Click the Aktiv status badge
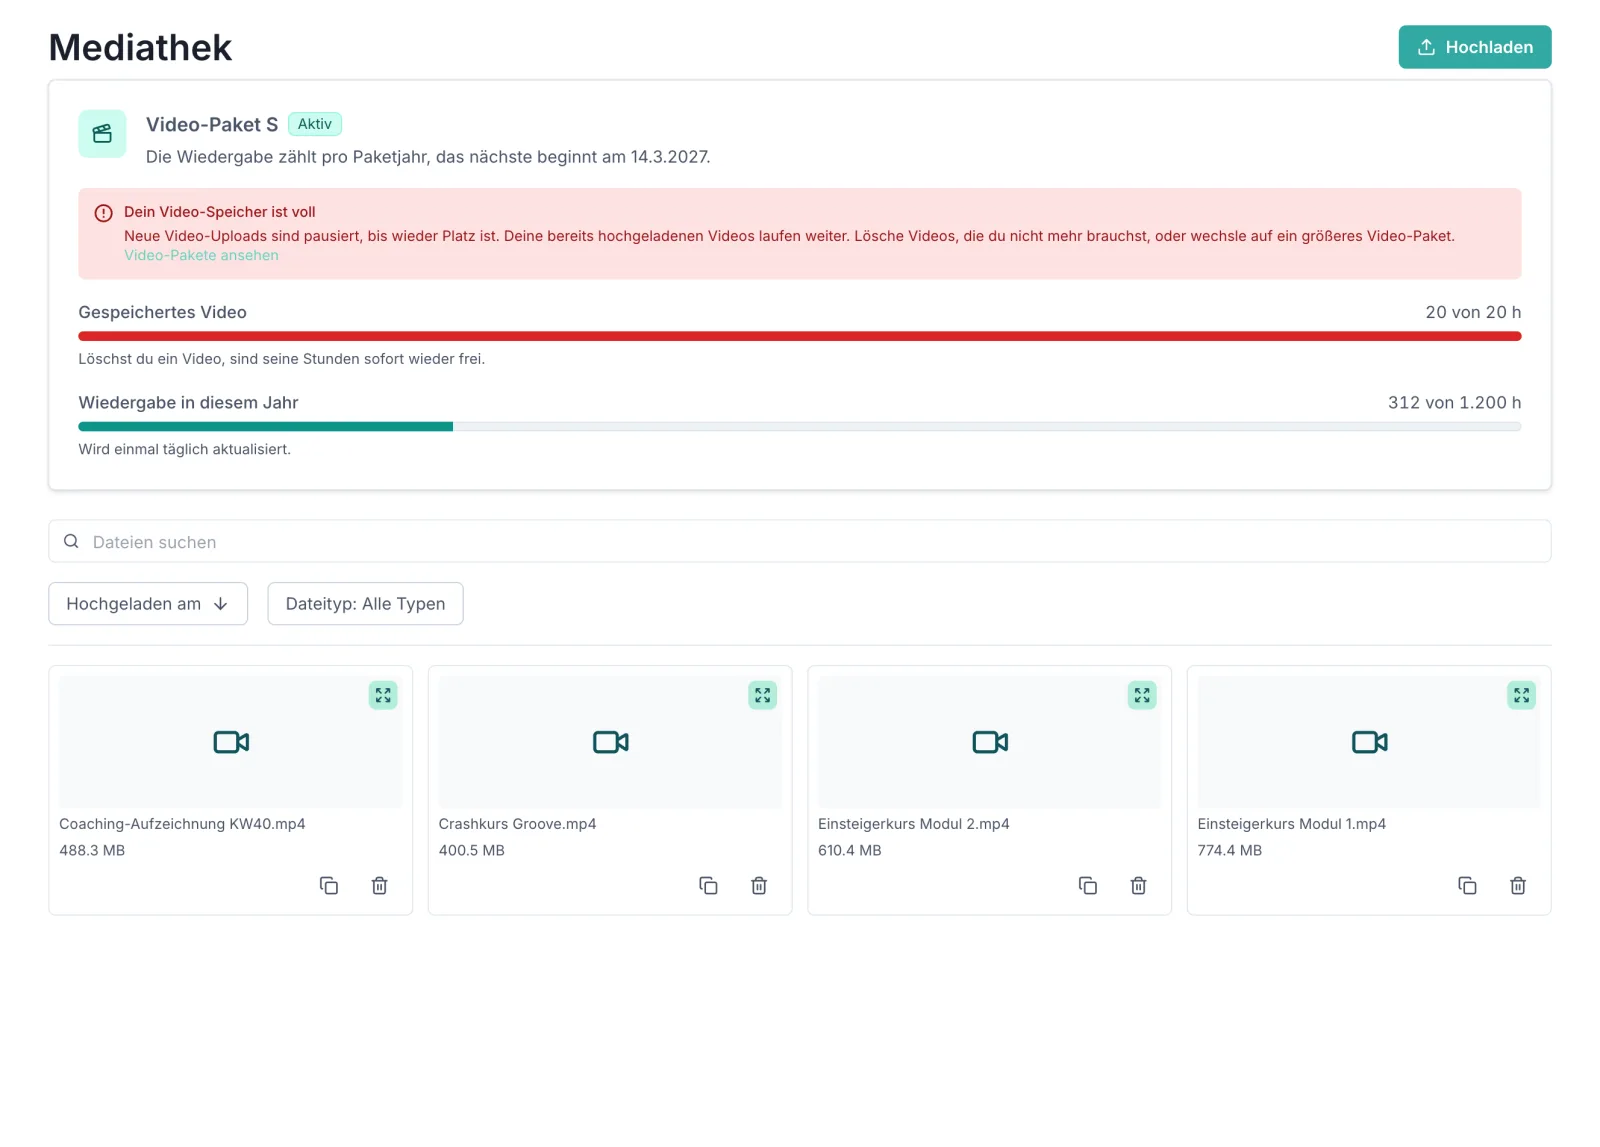The image size is (1600, 1147). coord(315,124)
